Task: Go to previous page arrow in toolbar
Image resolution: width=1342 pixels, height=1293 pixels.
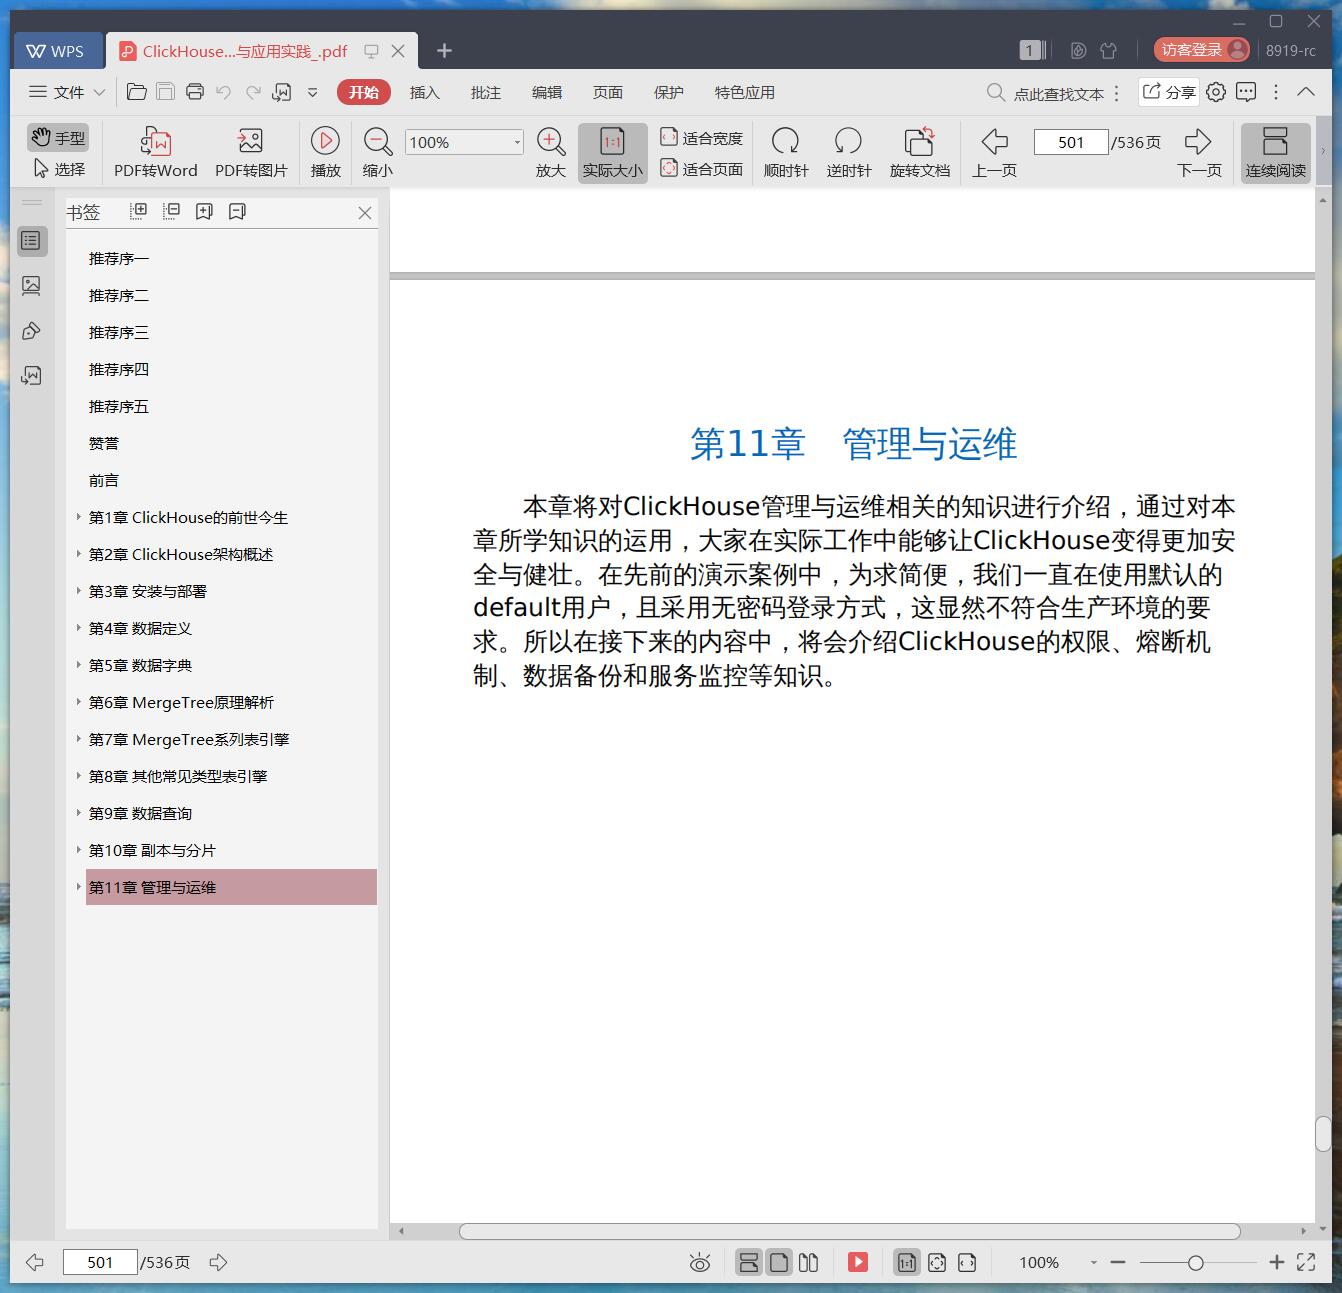Action: (994, 153)
